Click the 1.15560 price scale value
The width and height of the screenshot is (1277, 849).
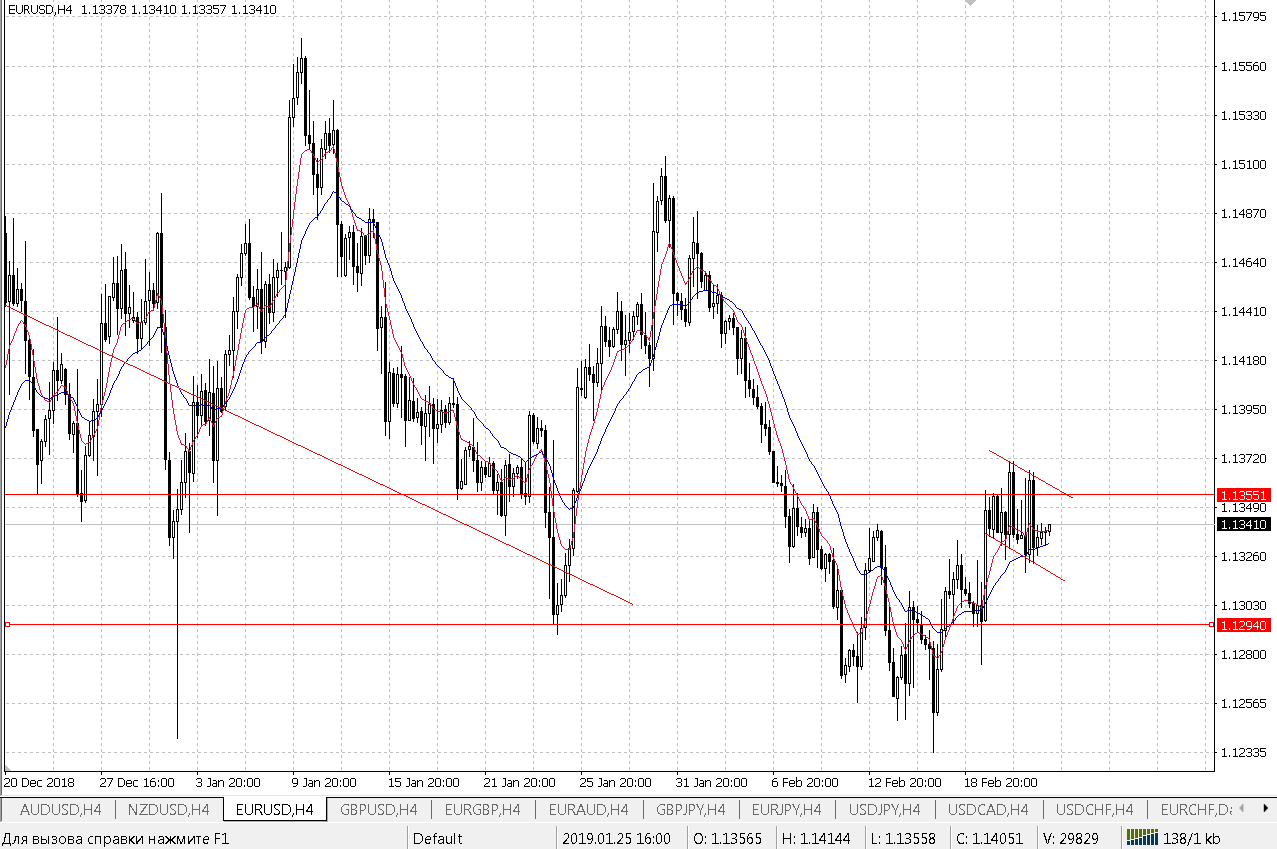pos(1245,66)
